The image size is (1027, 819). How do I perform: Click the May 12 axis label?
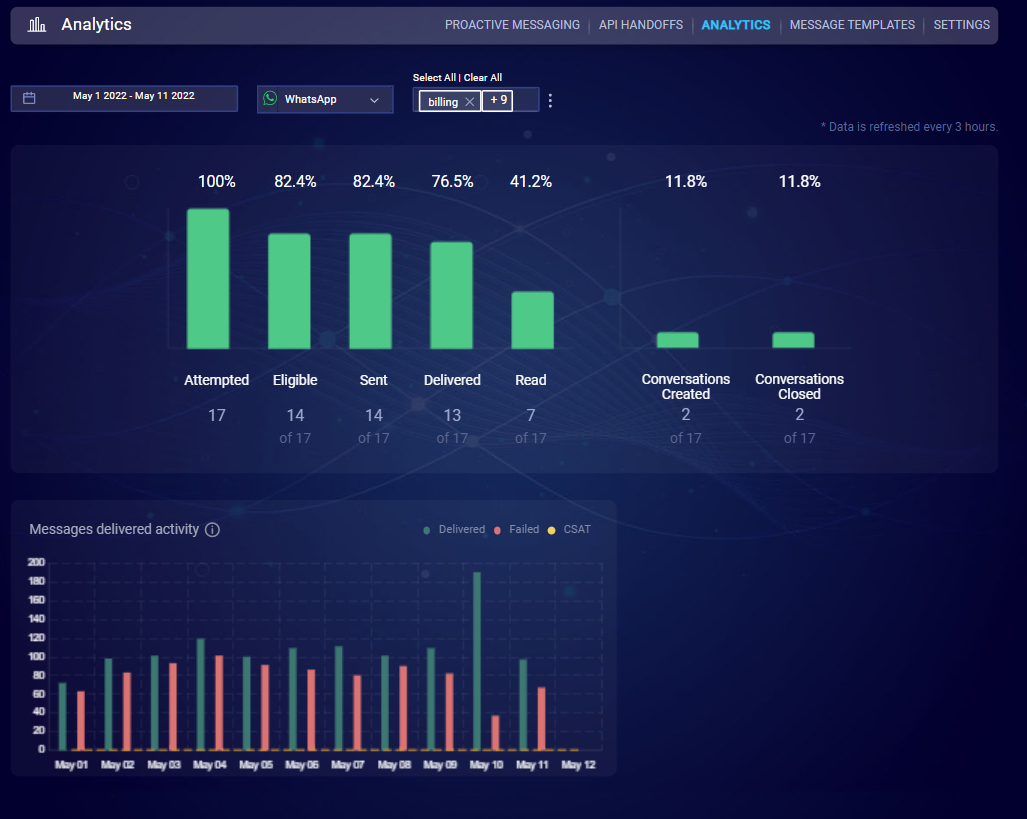(578, 765)
